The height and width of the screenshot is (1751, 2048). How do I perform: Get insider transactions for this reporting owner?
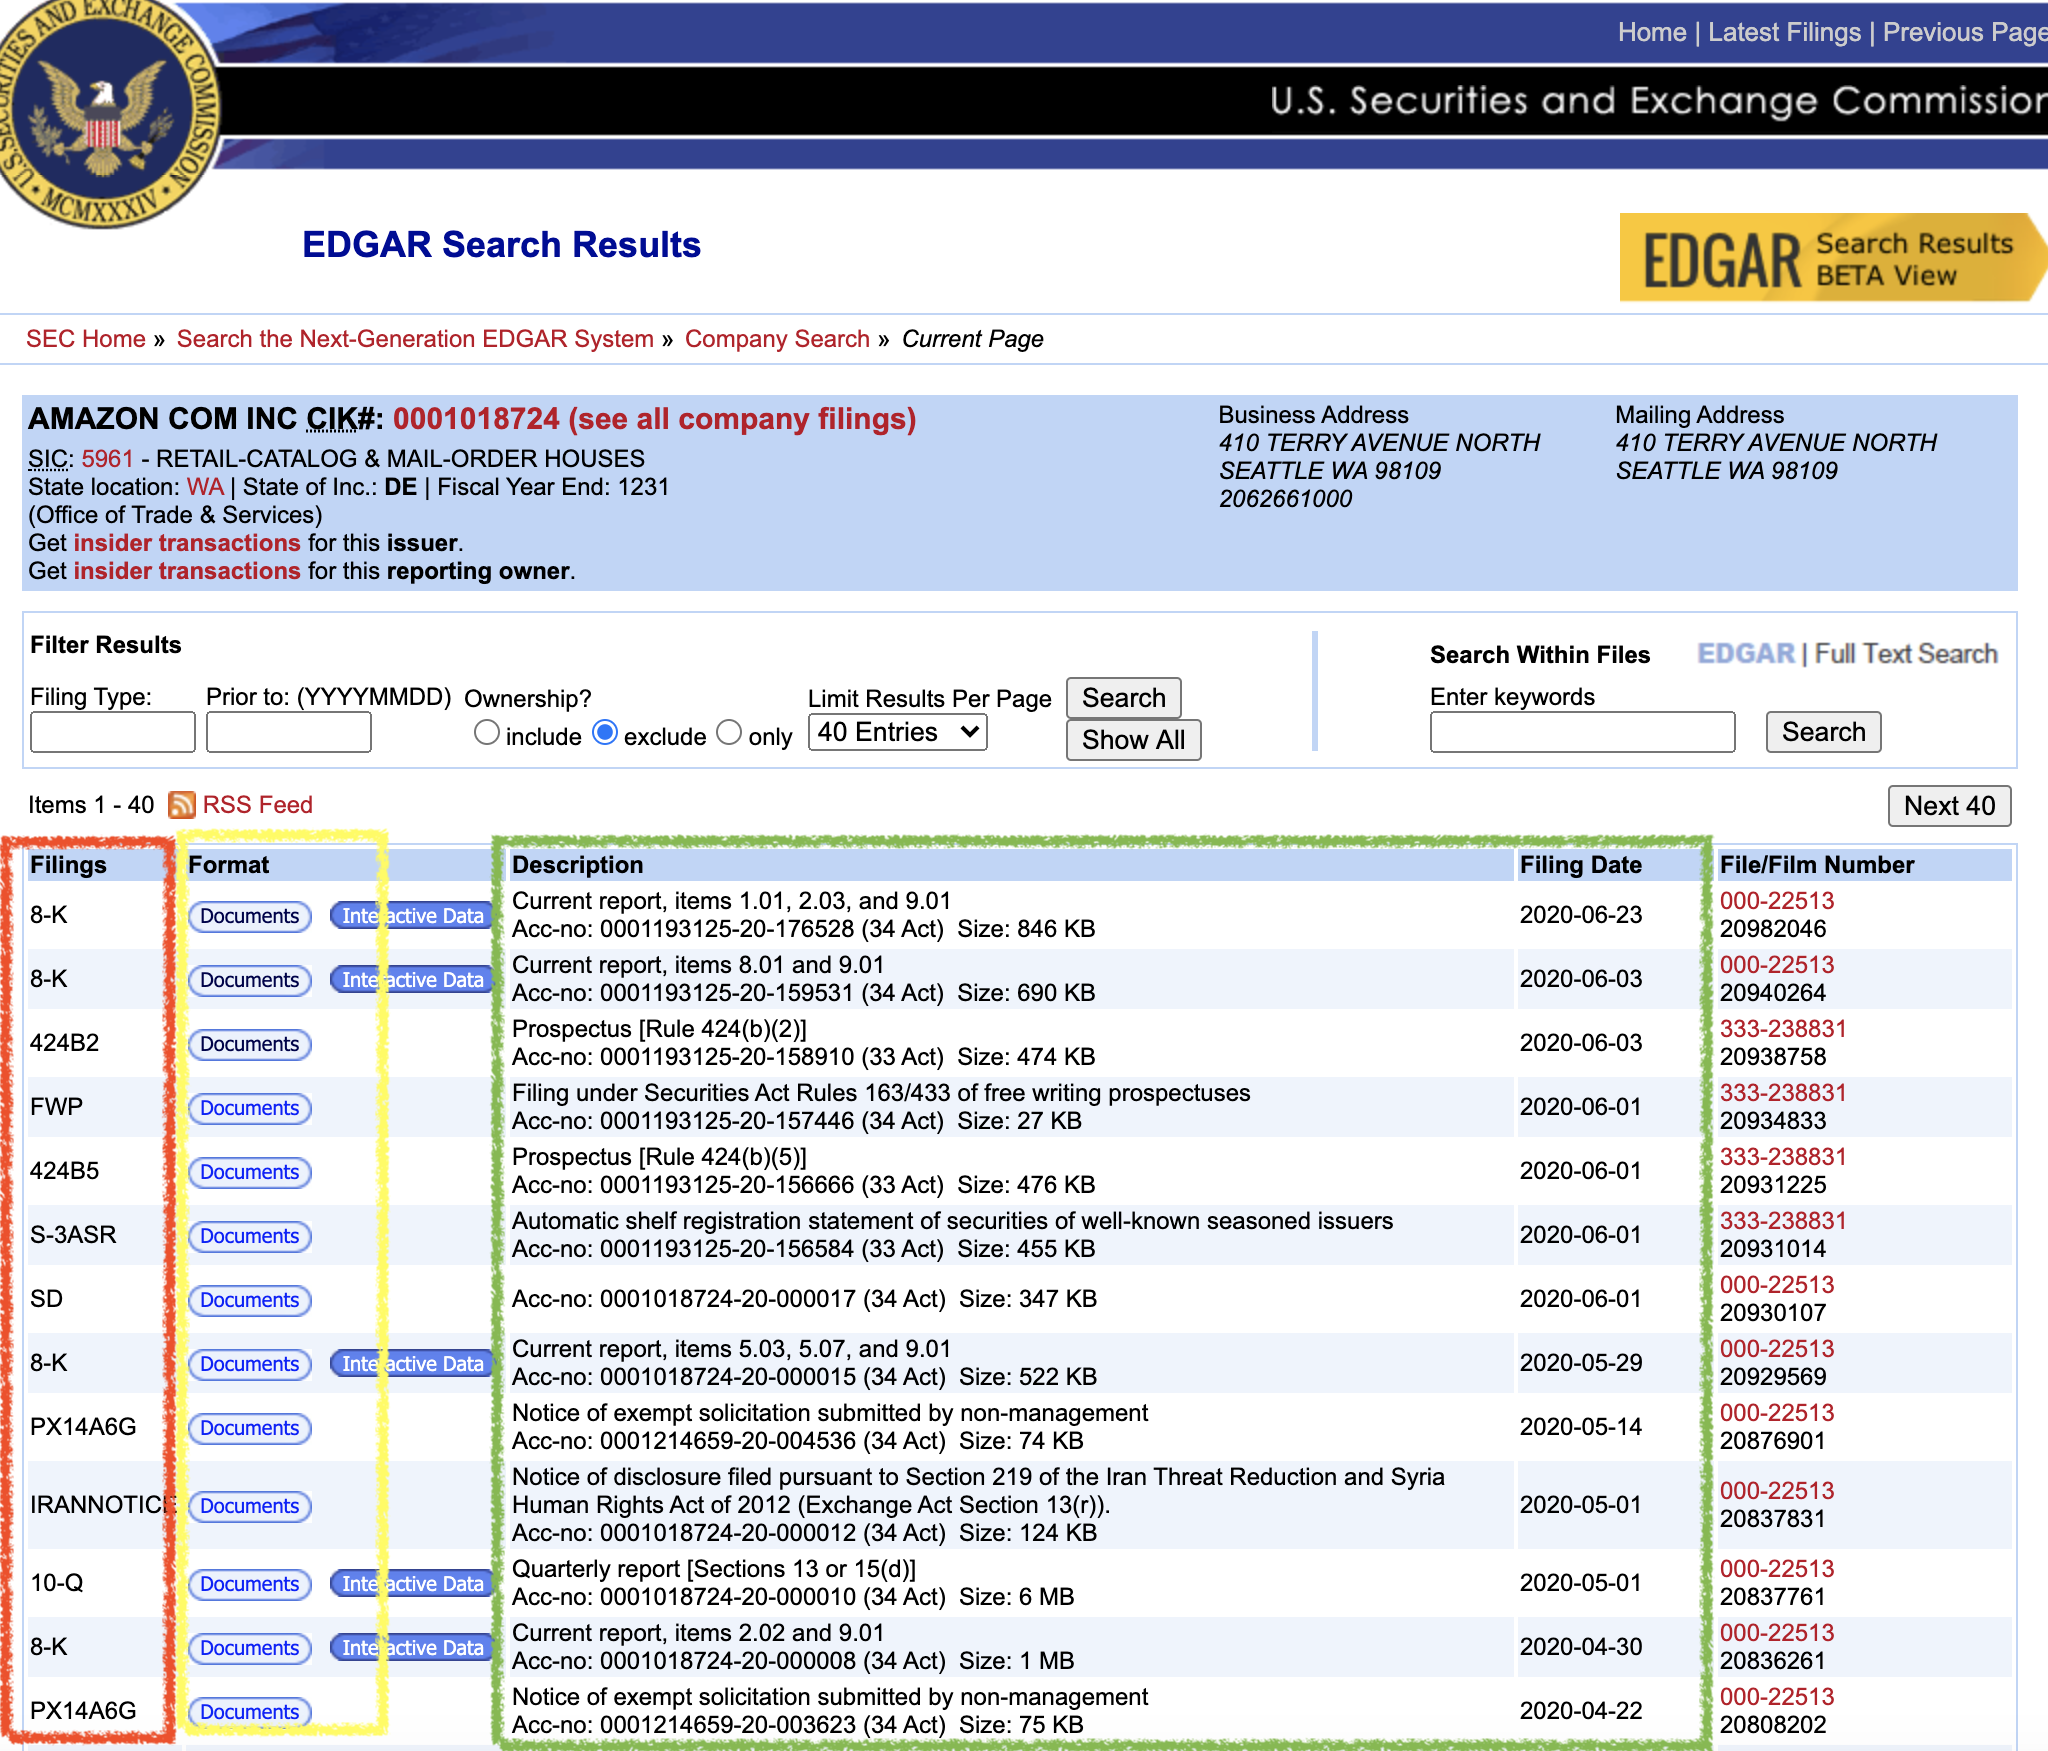[x=187, y=571]
